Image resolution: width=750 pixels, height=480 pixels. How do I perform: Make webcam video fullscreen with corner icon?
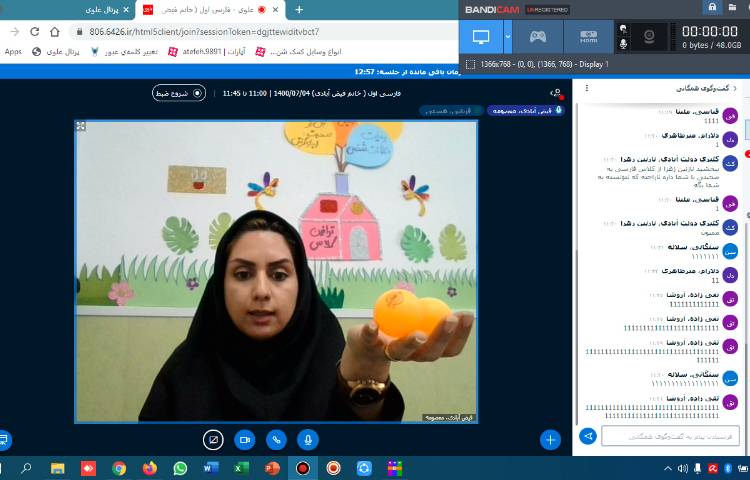[x=81, y=126]
